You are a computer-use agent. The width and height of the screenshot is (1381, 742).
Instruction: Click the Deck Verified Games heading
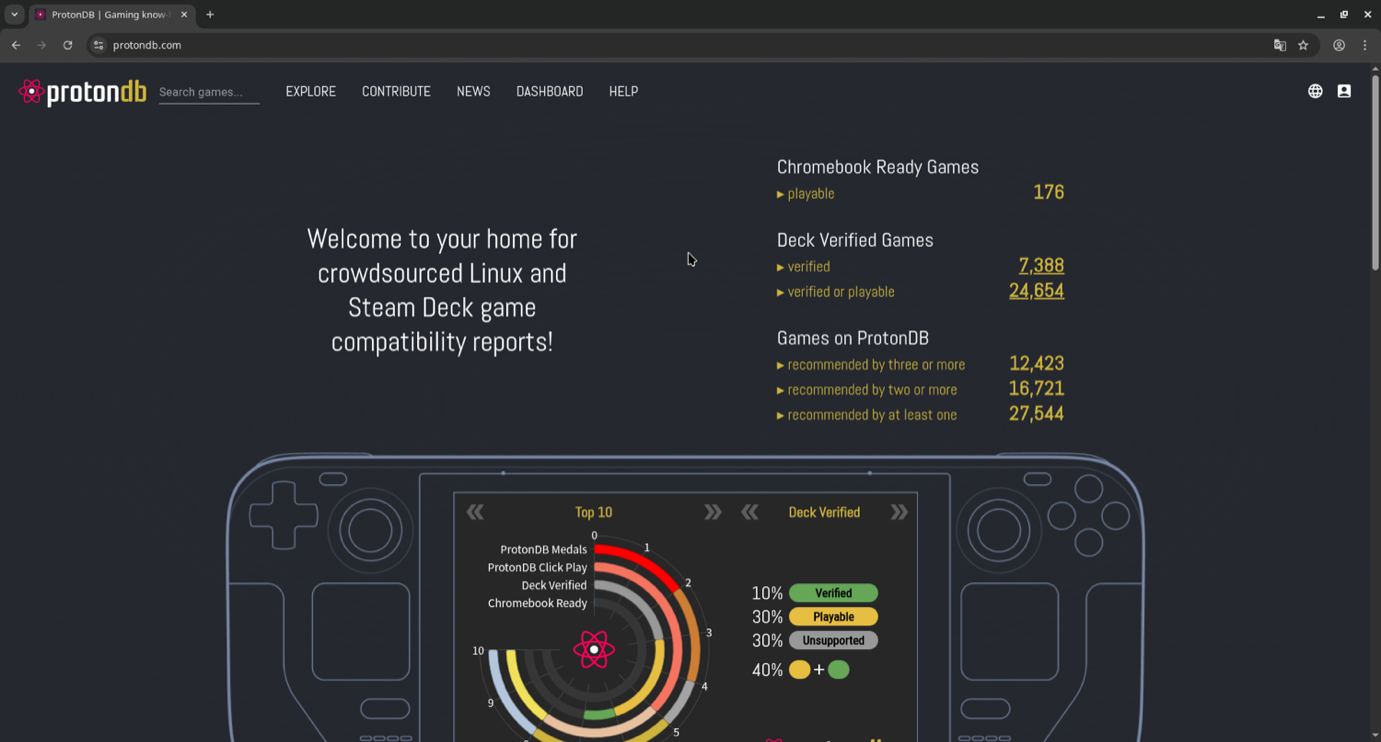(x=855, y=240)
